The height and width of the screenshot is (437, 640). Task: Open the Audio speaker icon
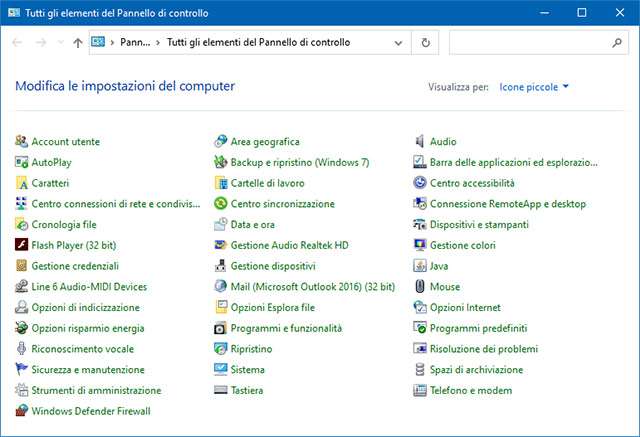point(421,142)
